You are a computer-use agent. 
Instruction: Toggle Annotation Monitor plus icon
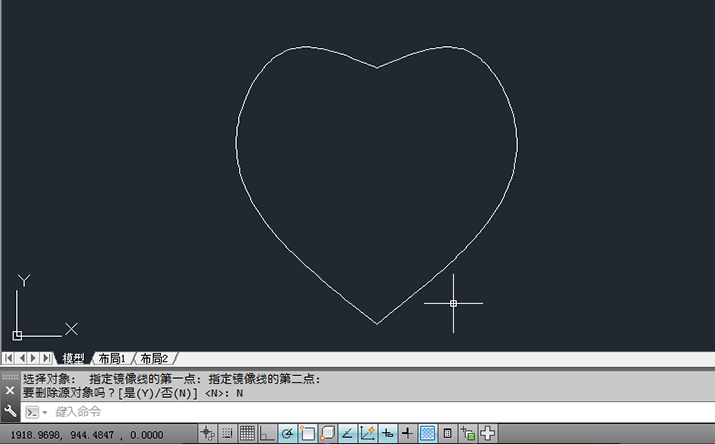488,433
